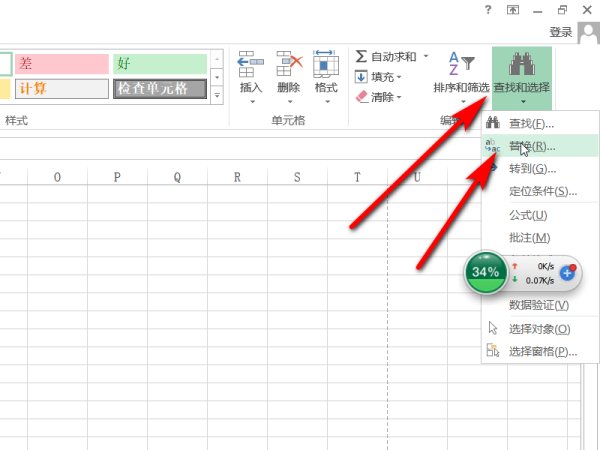Choose Go To (G) menu item
600x450 pixels.
click(540, 168)
